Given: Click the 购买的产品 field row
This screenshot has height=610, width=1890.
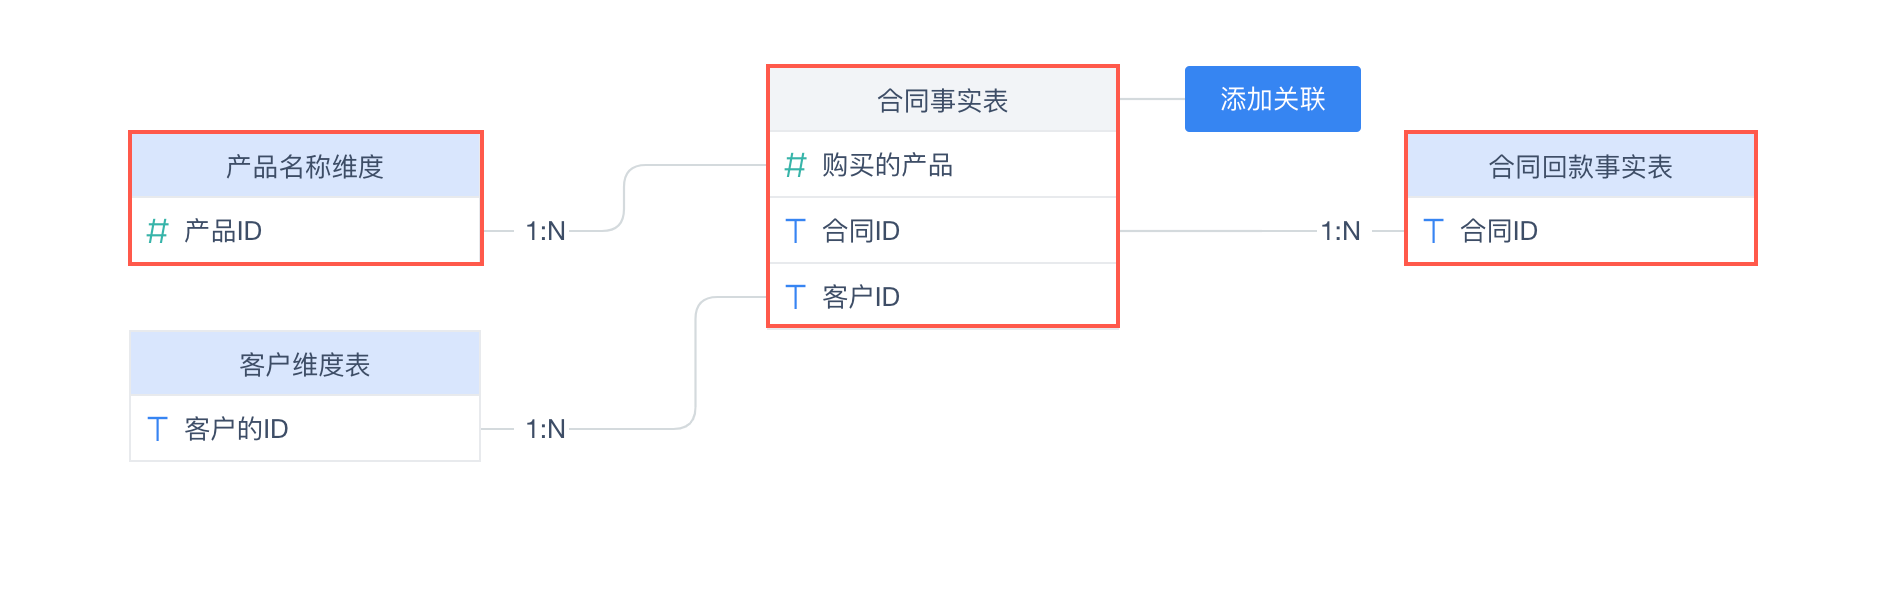Looking at the screenshot, I should coord(942,165).
